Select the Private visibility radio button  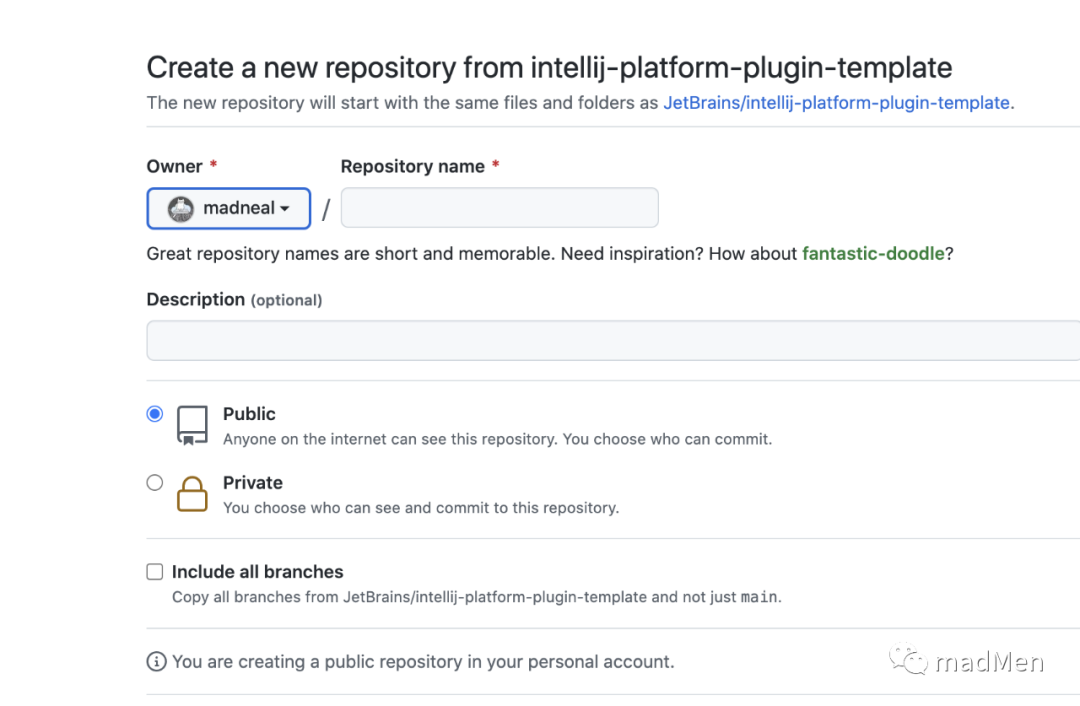click(155, 483)
